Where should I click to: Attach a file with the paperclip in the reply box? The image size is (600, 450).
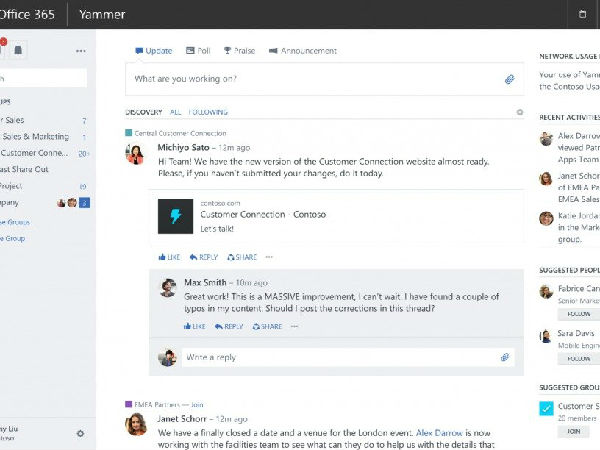[505, 357]
